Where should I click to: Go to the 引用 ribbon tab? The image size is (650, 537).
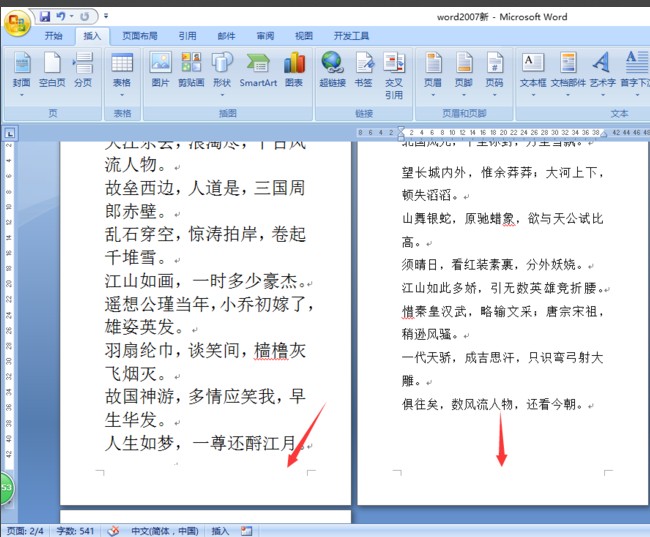coord(187,36)
